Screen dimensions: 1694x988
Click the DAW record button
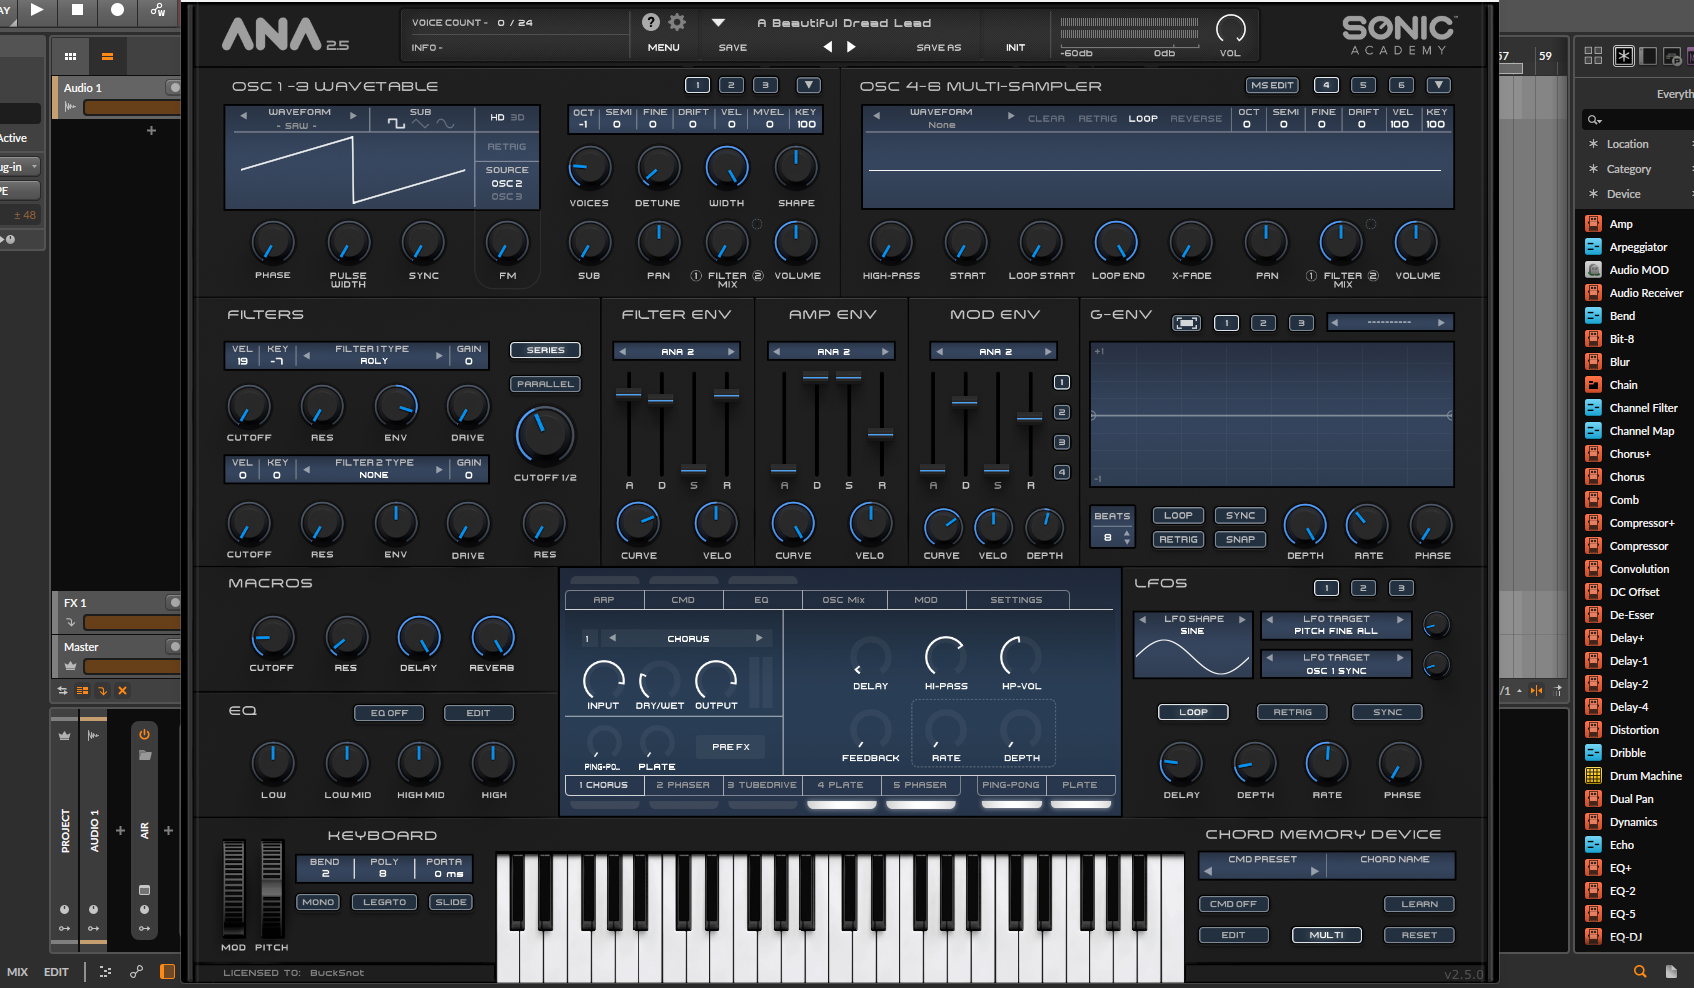coord(117,9)
